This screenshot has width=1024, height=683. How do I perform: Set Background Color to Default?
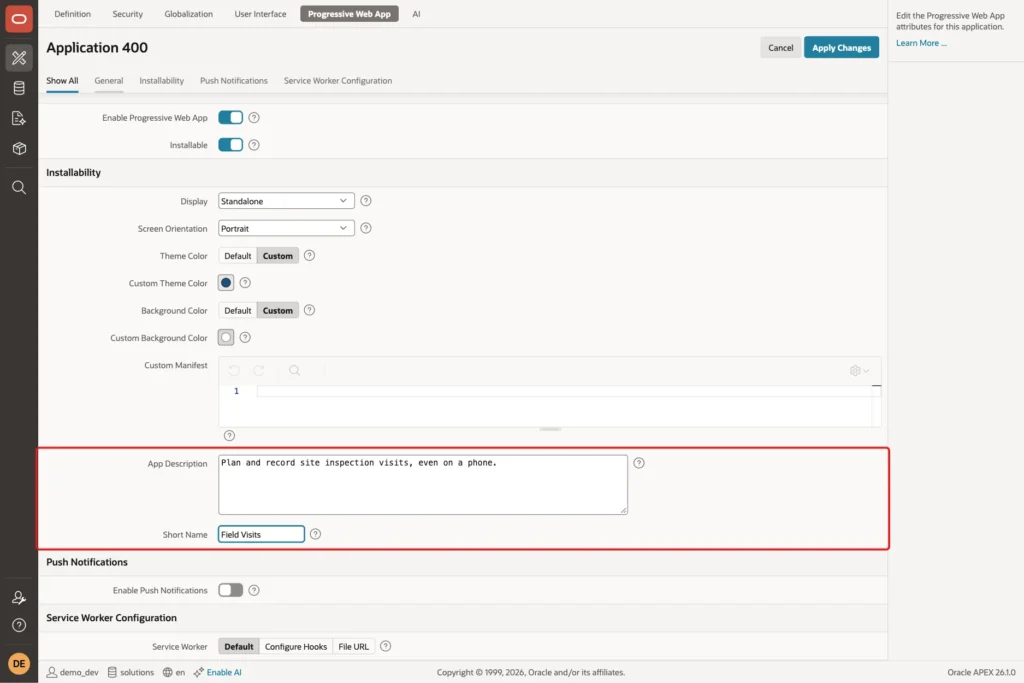(x=238, y=311)
